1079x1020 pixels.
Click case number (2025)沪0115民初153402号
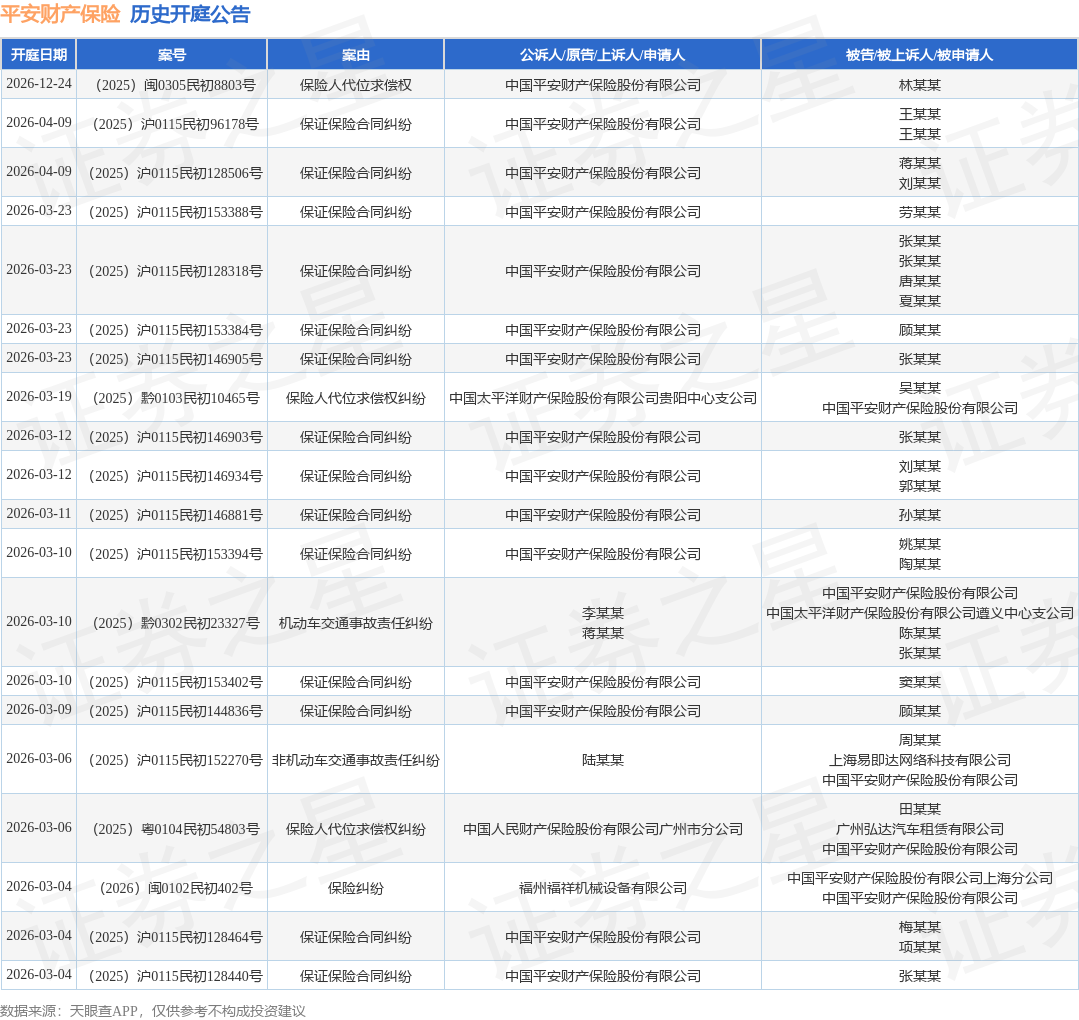click(x=171, y=683)
